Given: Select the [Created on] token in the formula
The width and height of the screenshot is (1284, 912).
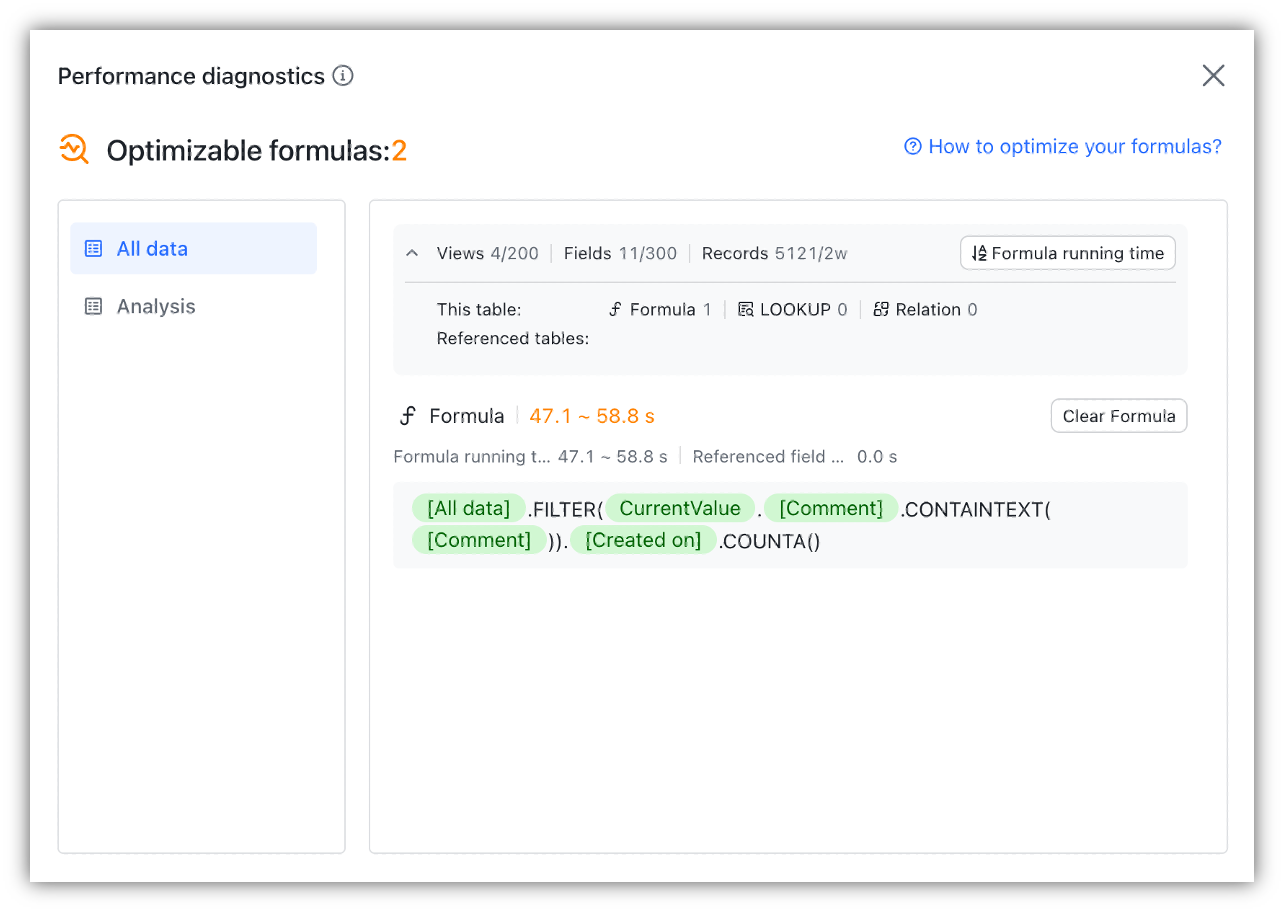Looking at the screenshot, I should pyautogui.click(x=644, y=539).
